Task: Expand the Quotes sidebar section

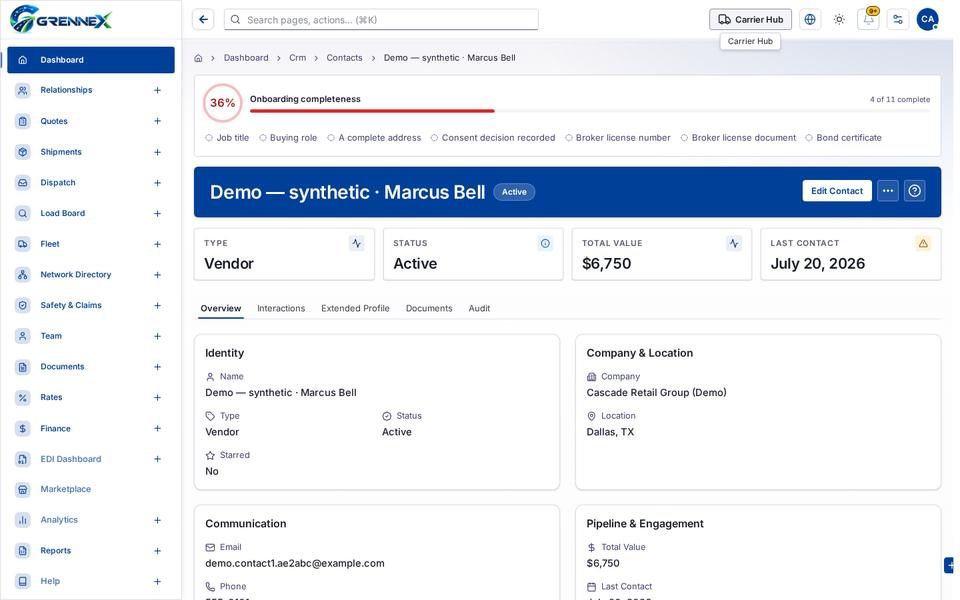Action: 157,121
